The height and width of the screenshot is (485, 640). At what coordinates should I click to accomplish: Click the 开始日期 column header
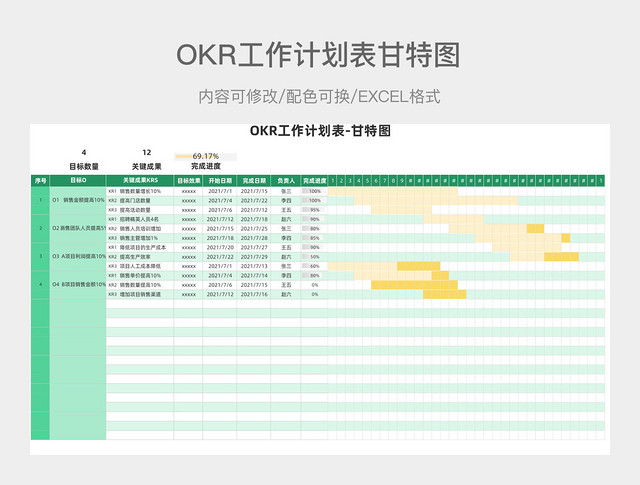click(220, 180)
